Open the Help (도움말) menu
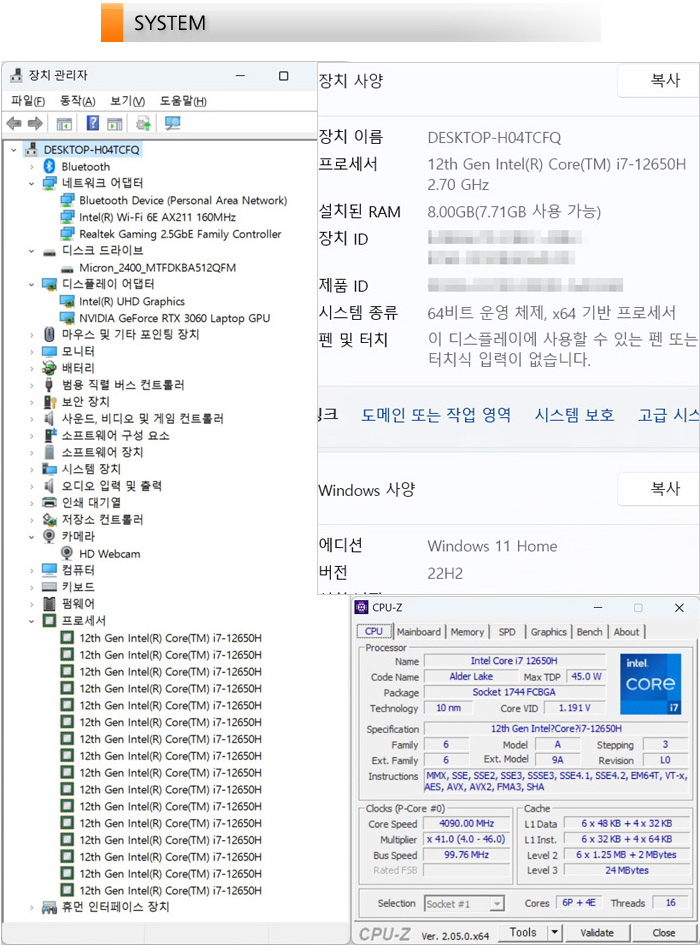 183,101
